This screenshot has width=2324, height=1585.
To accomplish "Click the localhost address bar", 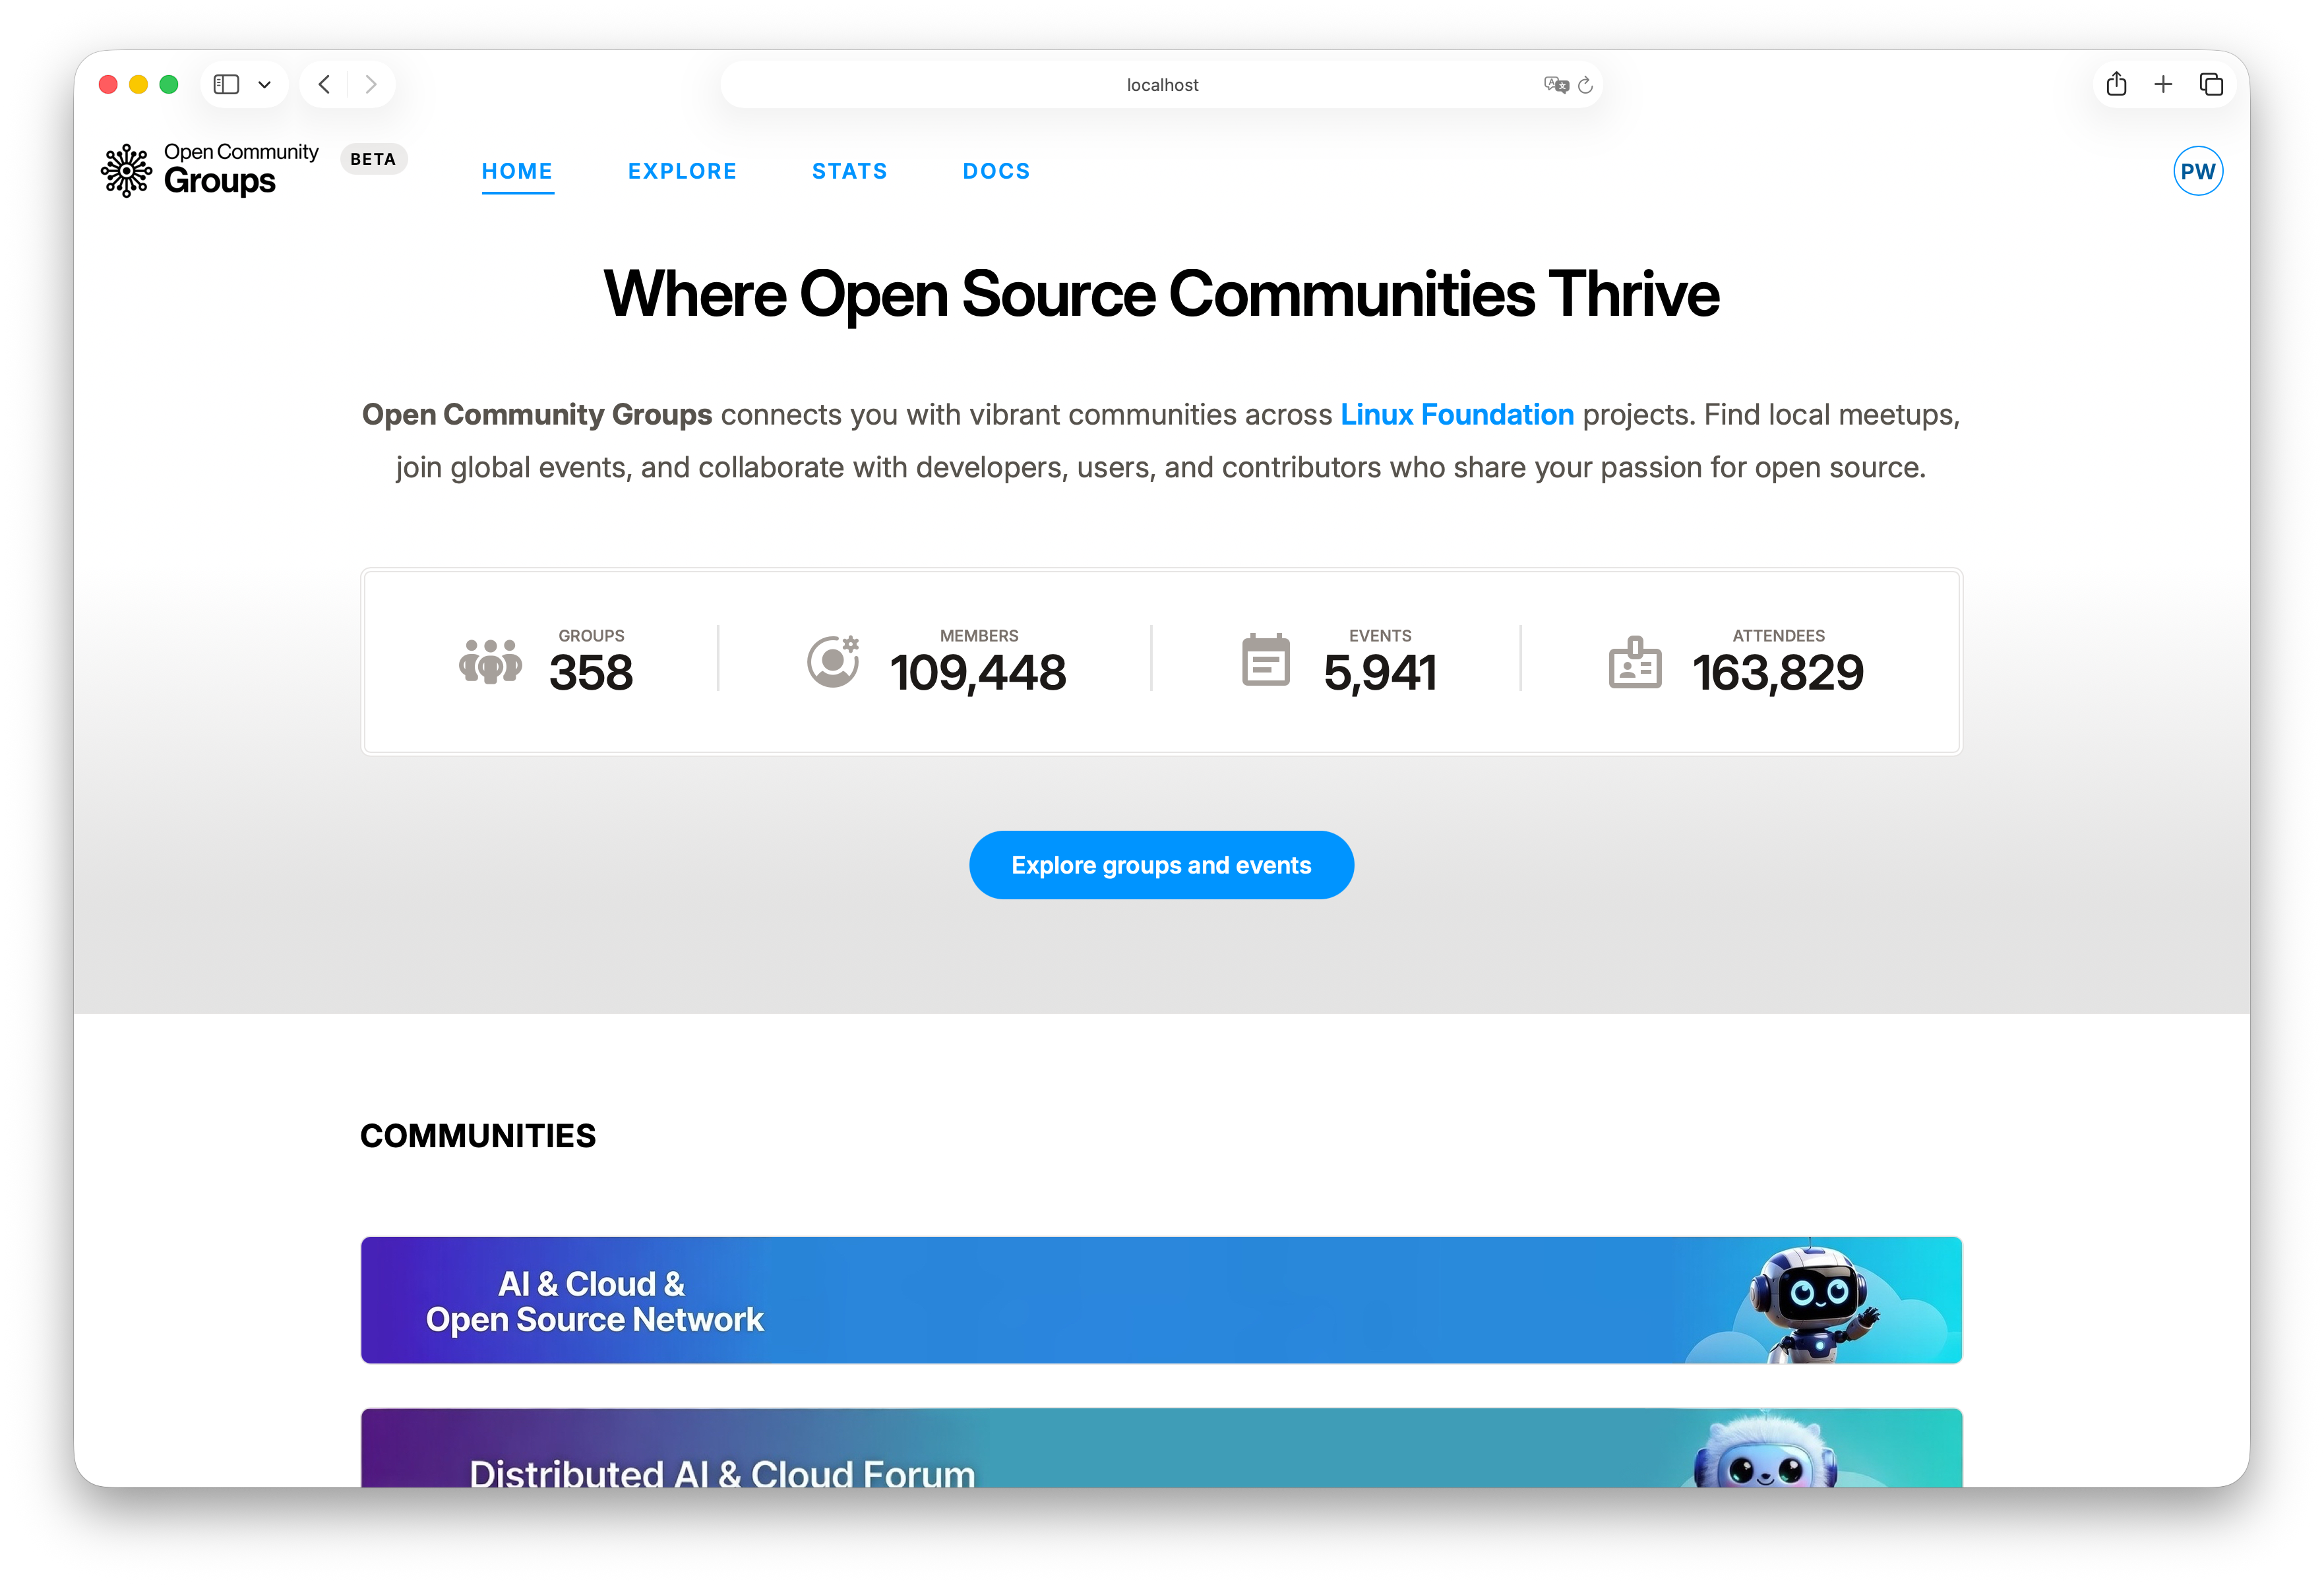I will point(1161,85).
